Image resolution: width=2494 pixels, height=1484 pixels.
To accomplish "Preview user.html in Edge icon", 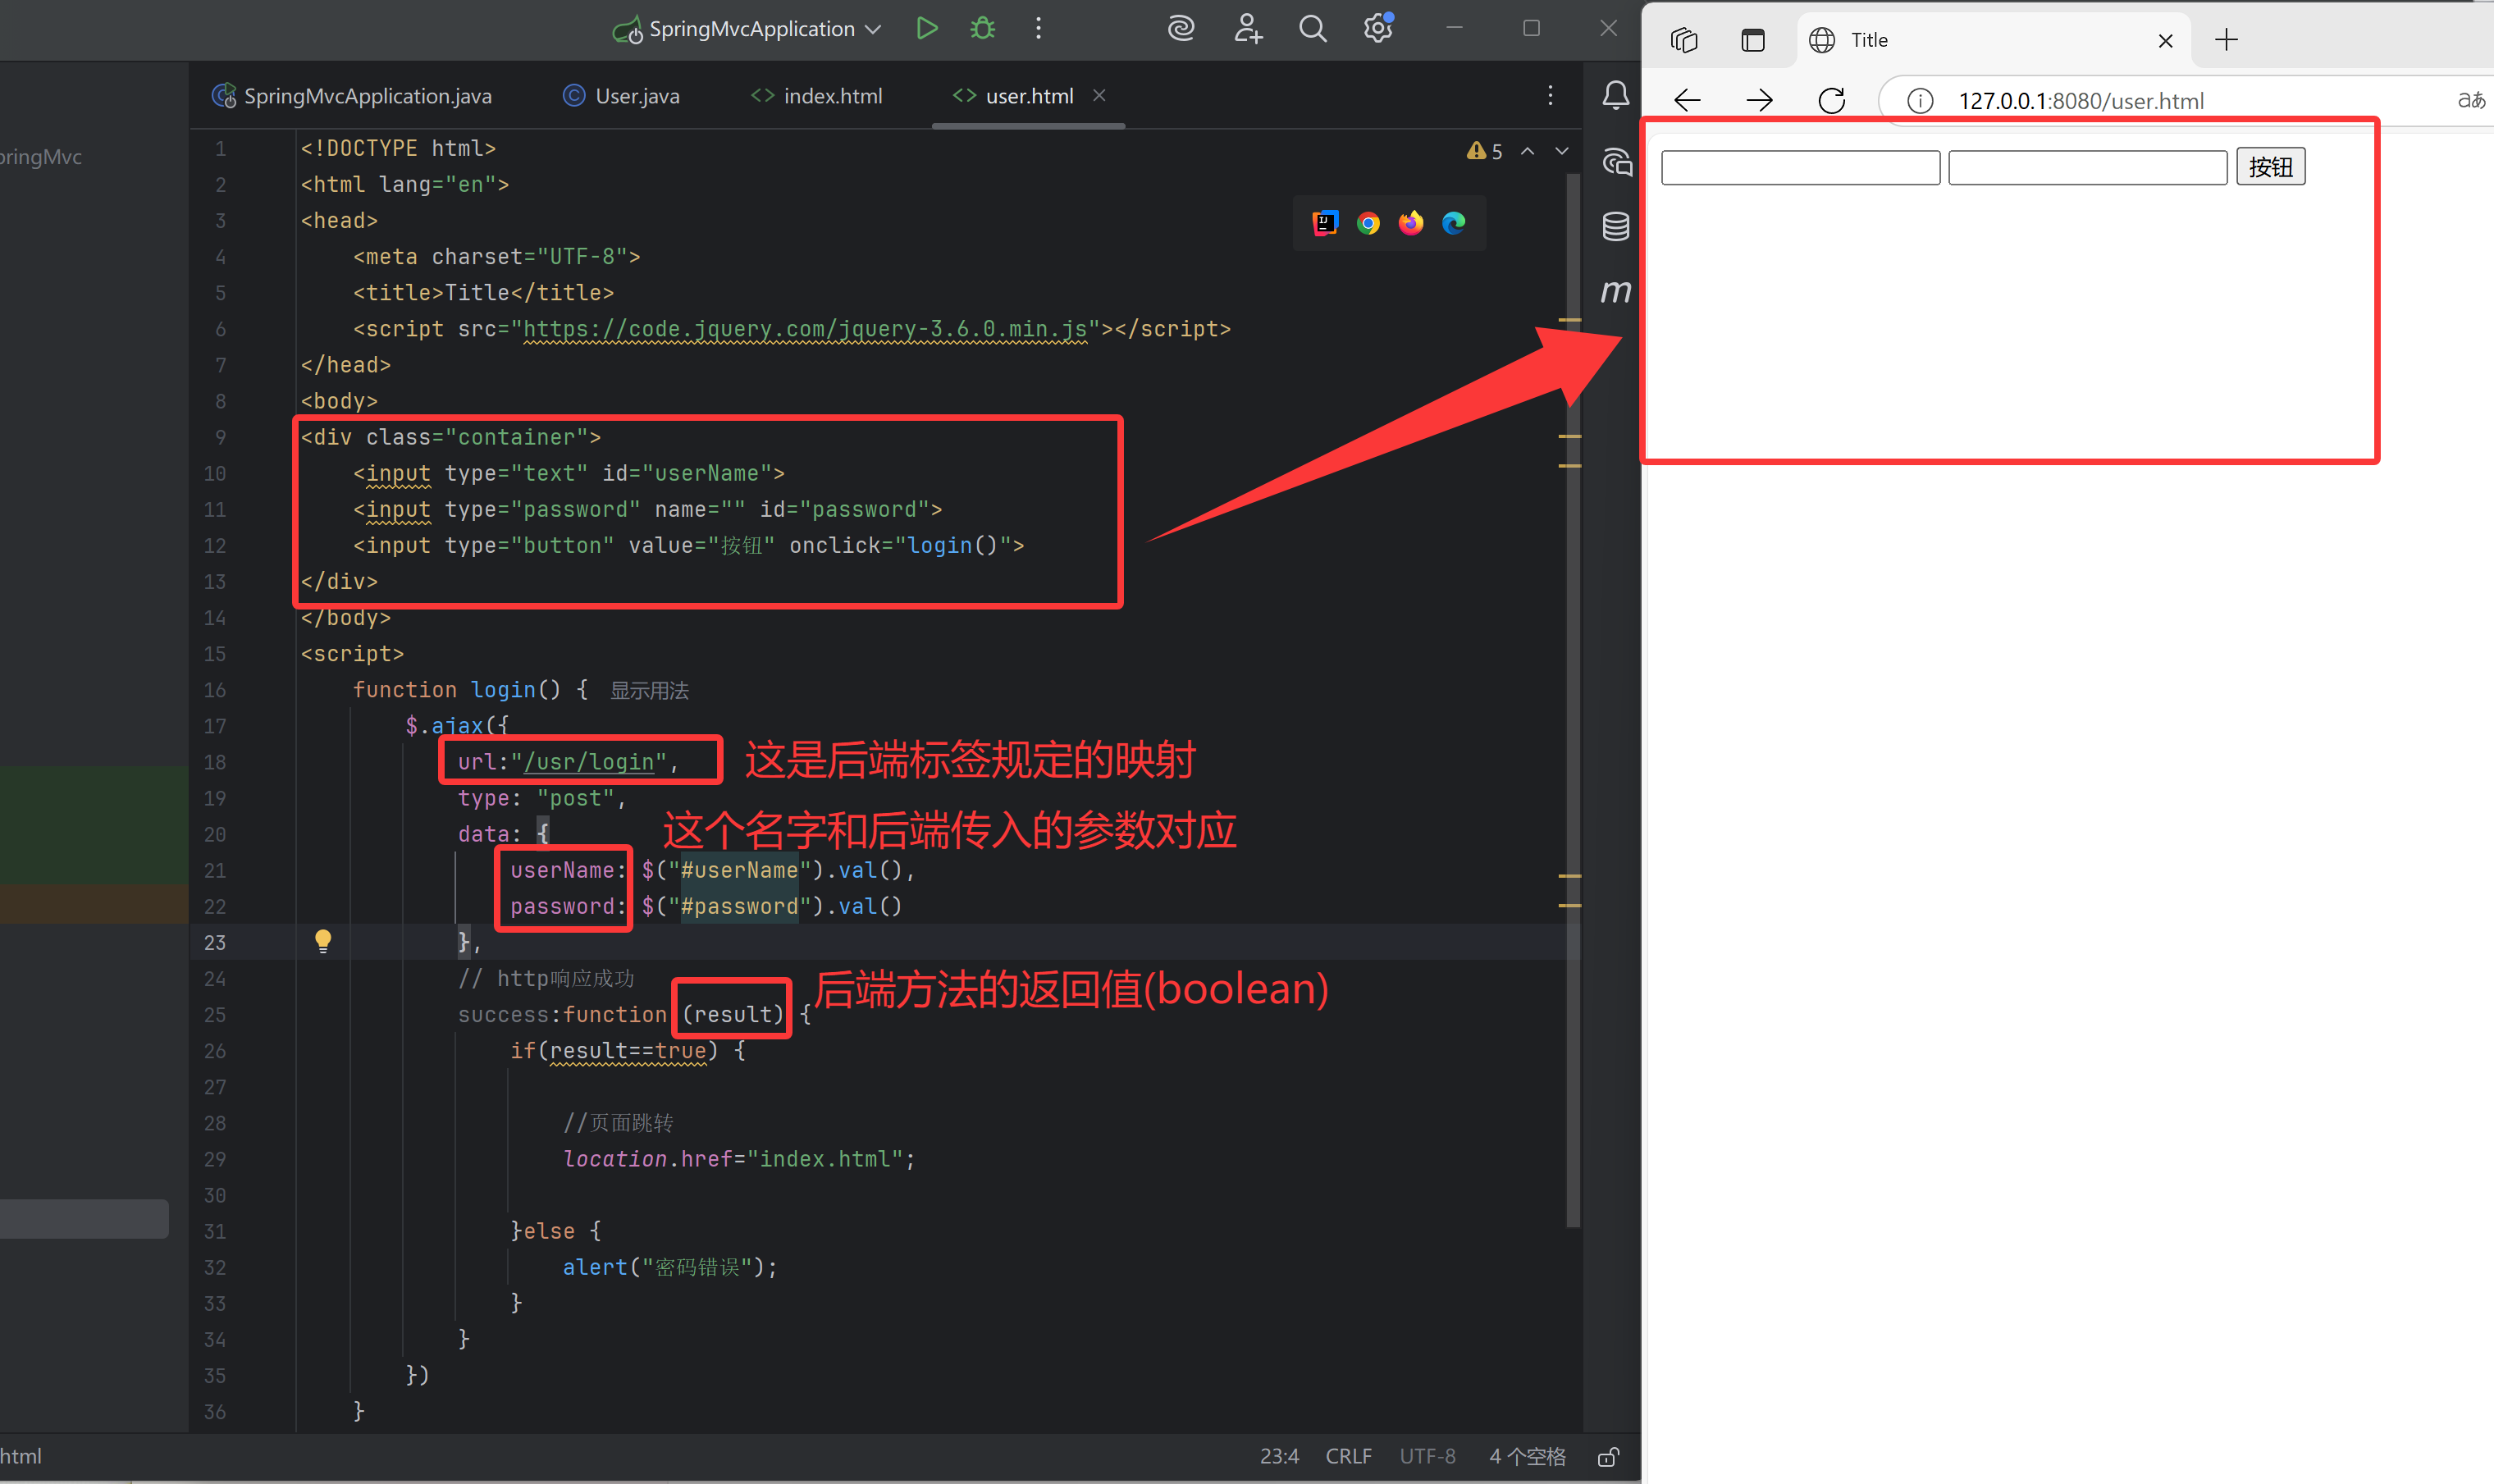I will 1454,222.
